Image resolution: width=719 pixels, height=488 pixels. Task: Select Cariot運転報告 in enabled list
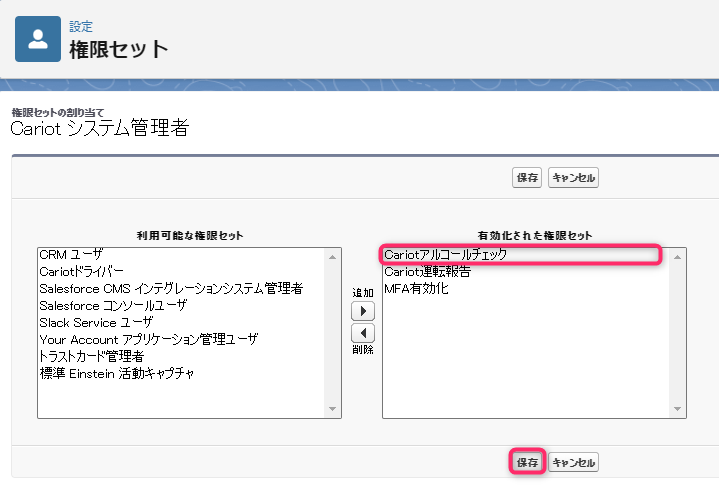tap(526, 272)
